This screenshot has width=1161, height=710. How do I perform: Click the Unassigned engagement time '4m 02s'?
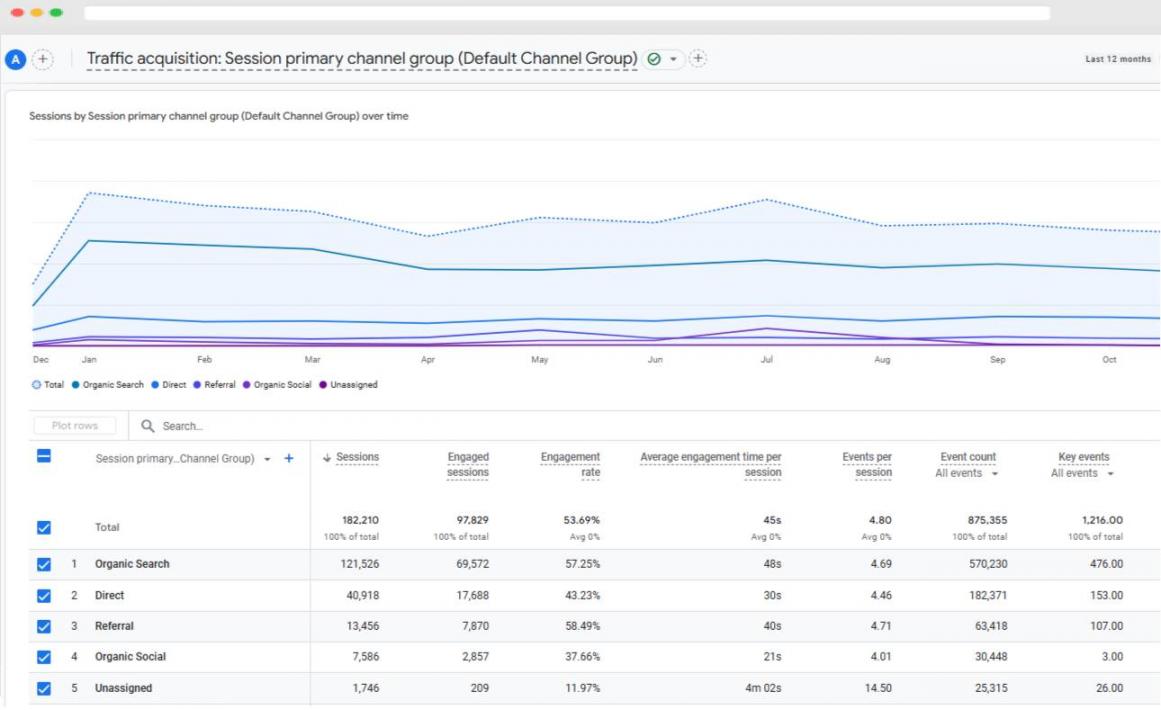(x=763, y=688)
